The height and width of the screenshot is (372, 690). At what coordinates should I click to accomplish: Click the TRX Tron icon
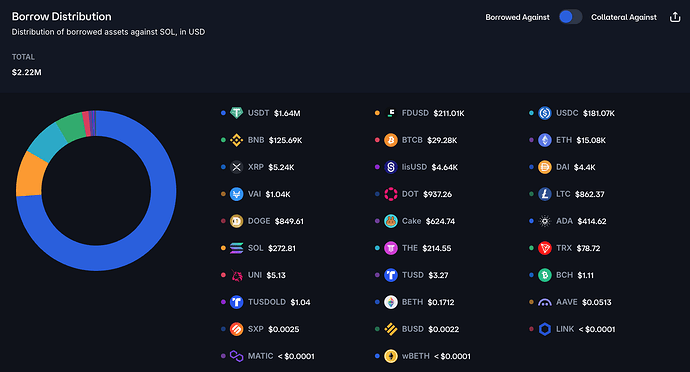coord(545,248)
